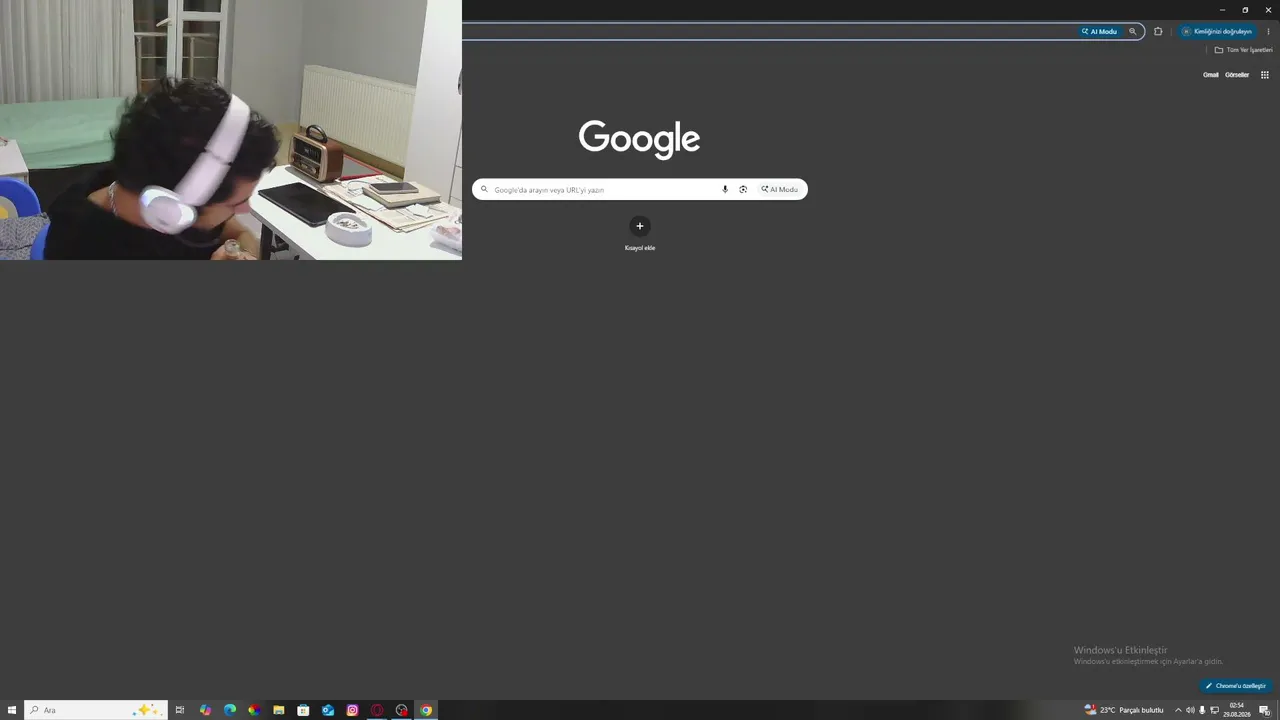This screenshot has width=1280, height=720.
Task: Add a shortcut with the plus button
Action: tap(640, 226)
